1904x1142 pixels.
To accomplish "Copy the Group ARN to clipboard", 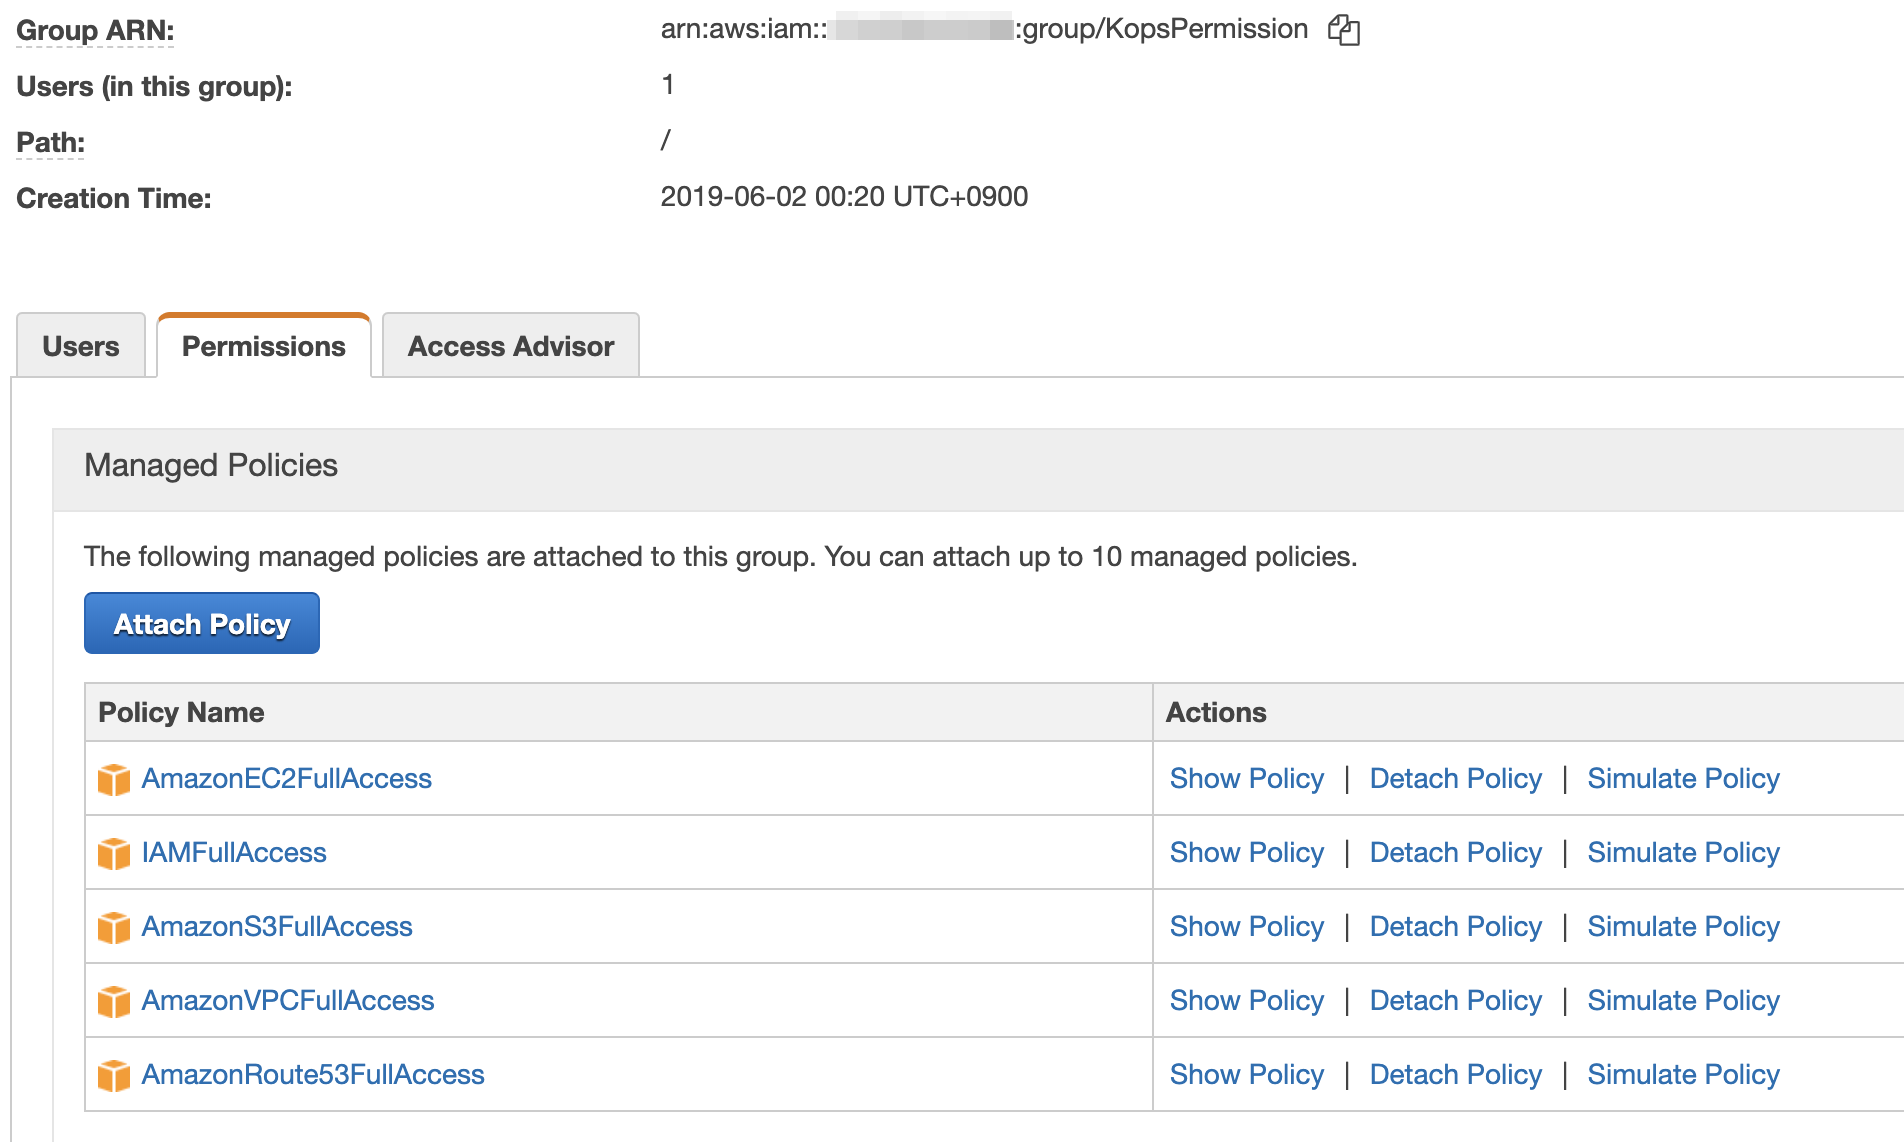I will 1343,30.
